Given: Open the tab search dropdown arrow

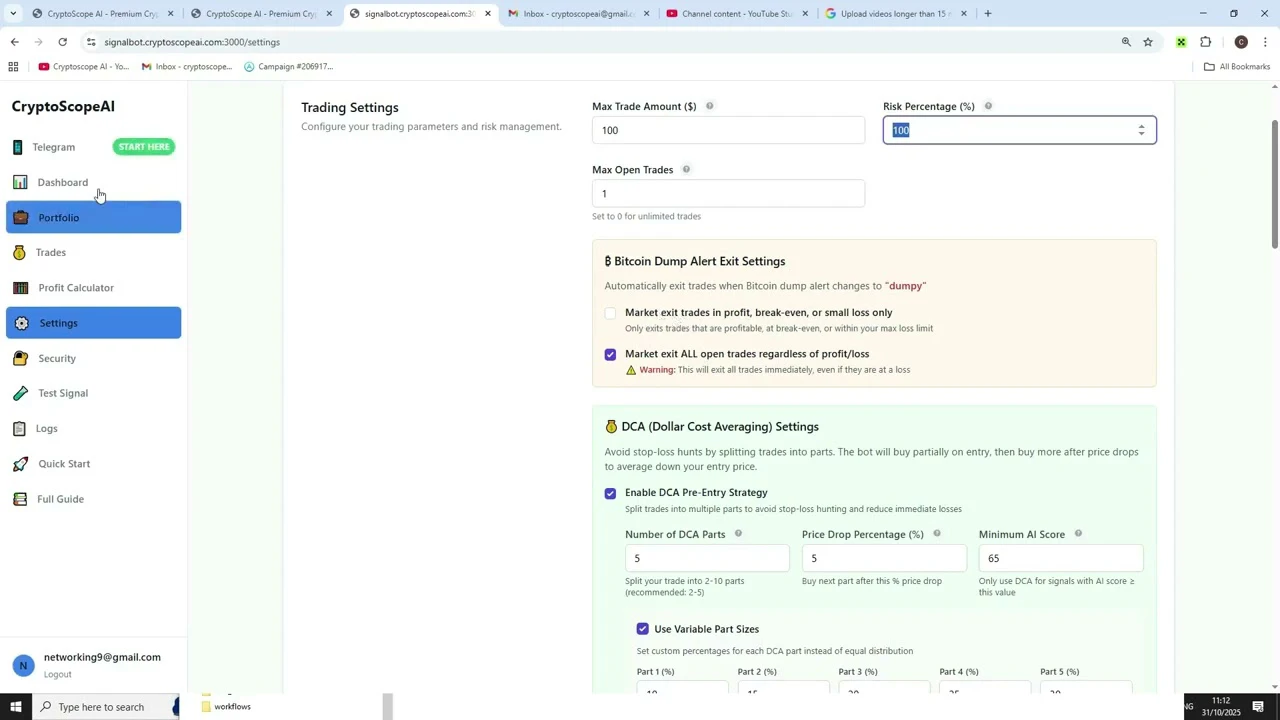Looking at the screenshot, I should [13, 14].
